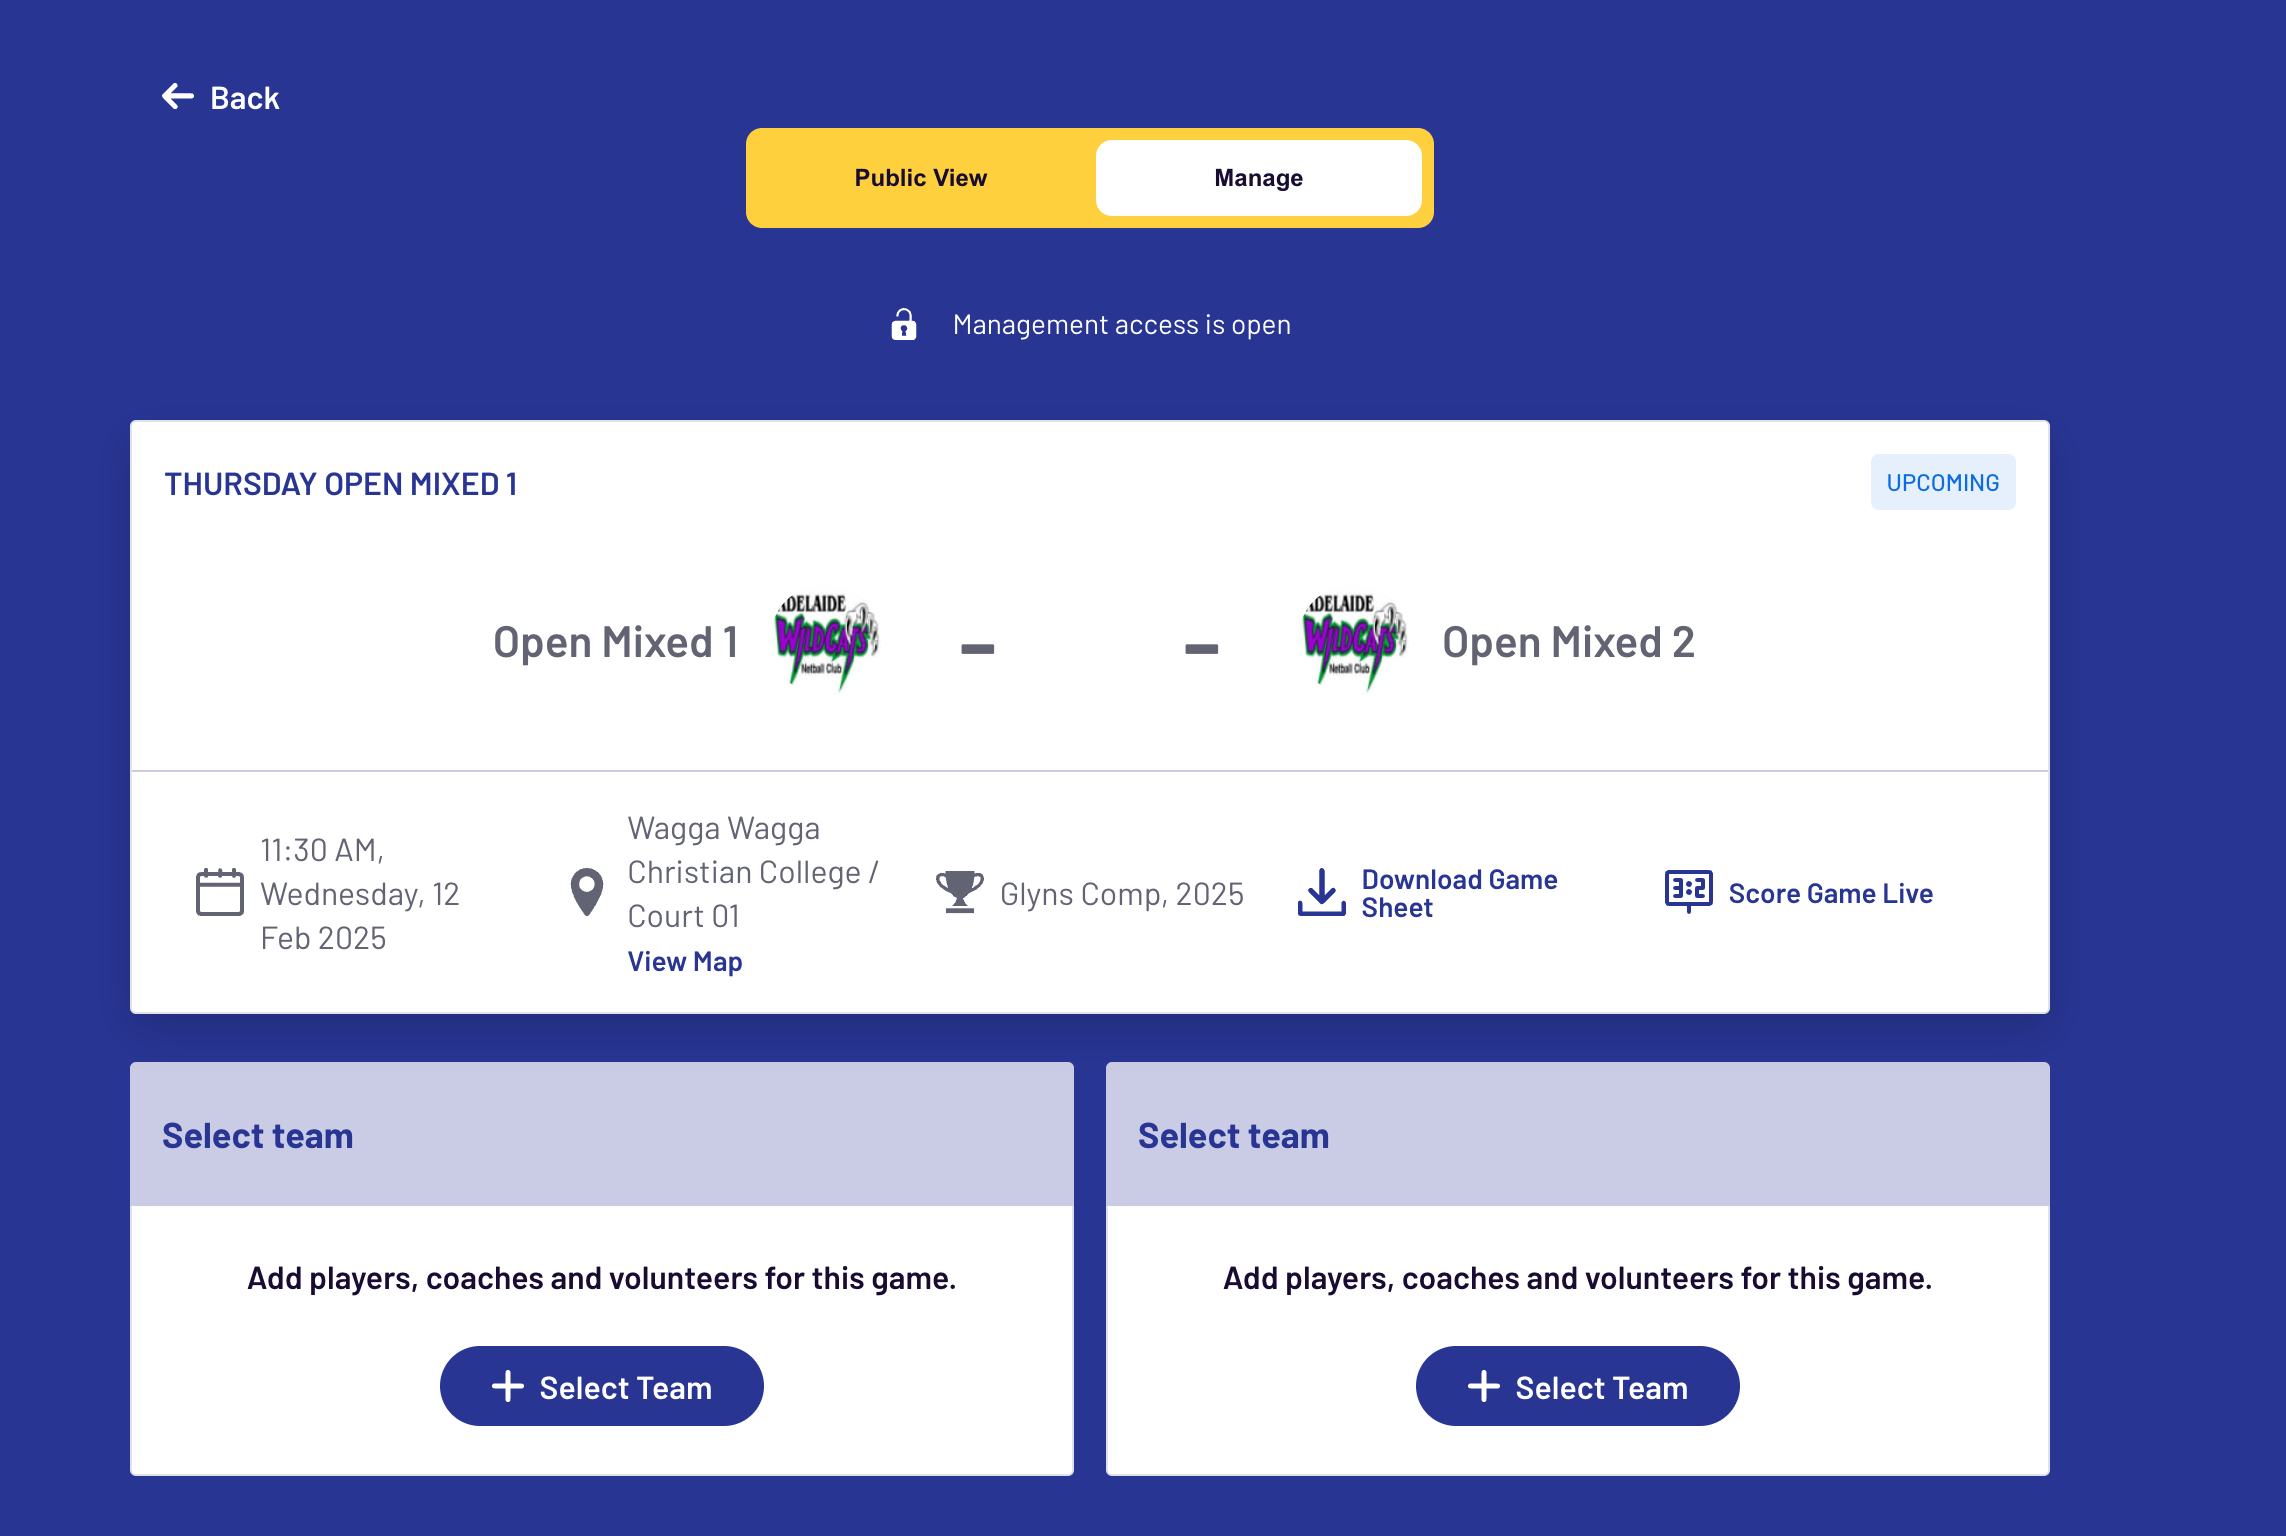2286x1536 pixels.
Task: Click the Open Mixed 2 Wildcats logo
Action: point(1355,641)
